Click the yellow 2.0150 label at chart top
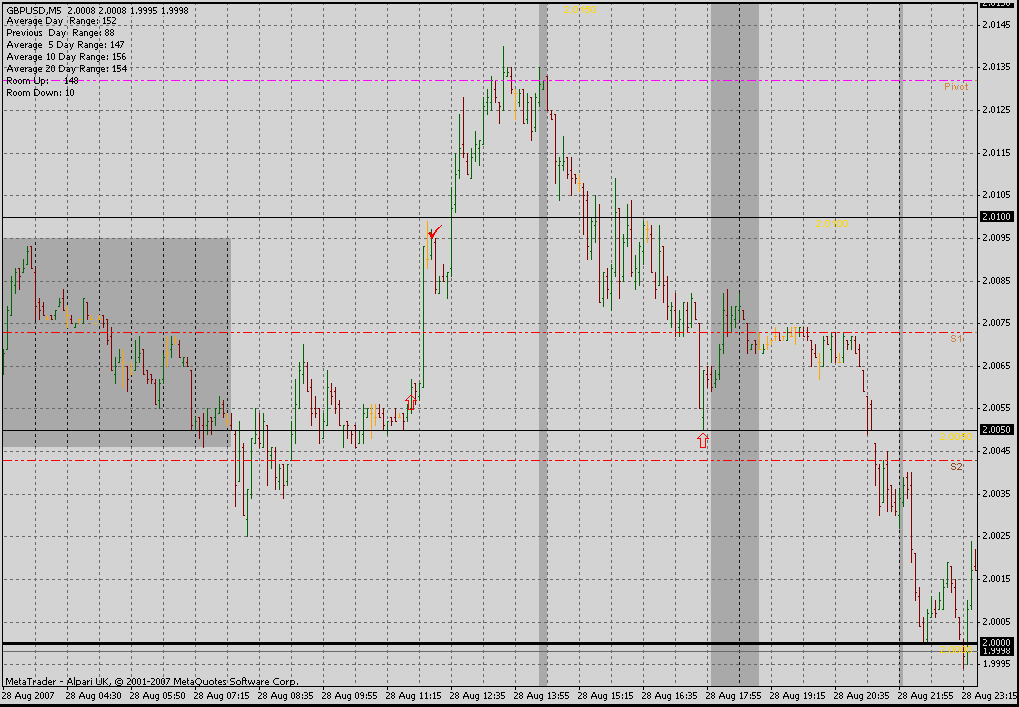The width and height of the screenshot is (1019, 707). (580, 10)
